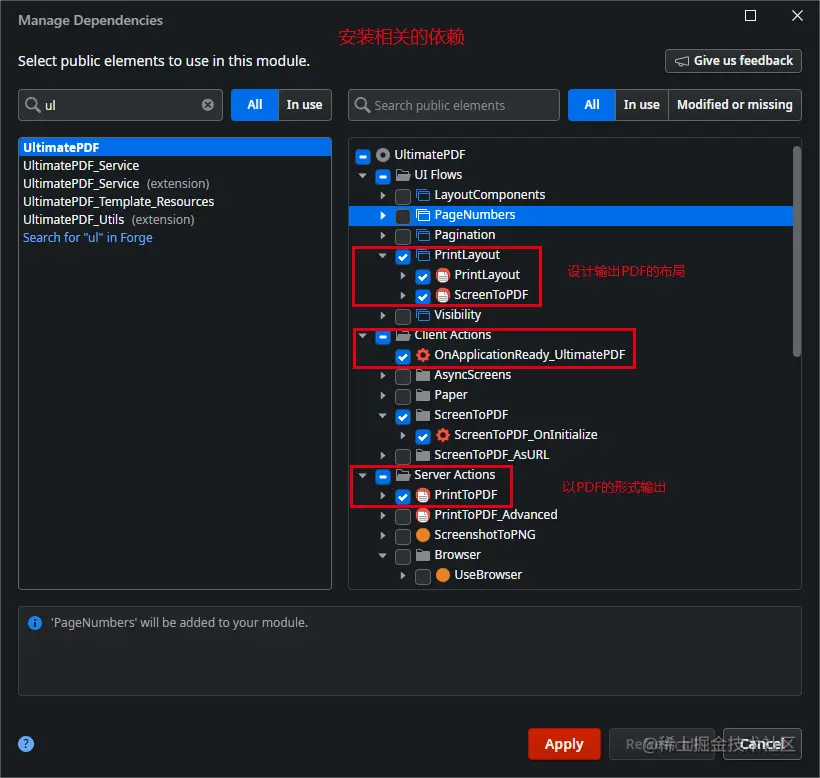This screenshot has width=820, height=778.
Task: Collapse the Browser folder
Action: pos(383,555)
